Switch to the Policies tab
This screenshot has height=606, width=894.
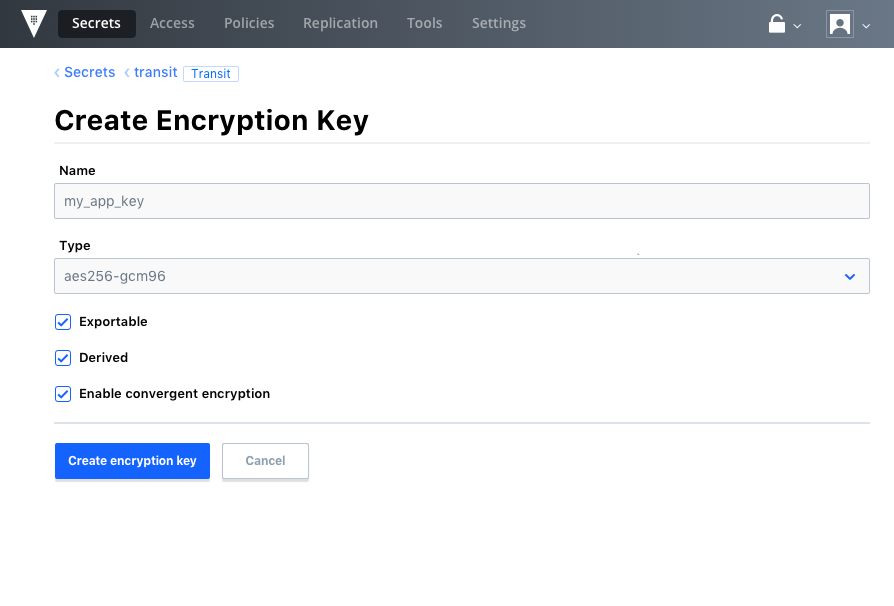[249, 23]
